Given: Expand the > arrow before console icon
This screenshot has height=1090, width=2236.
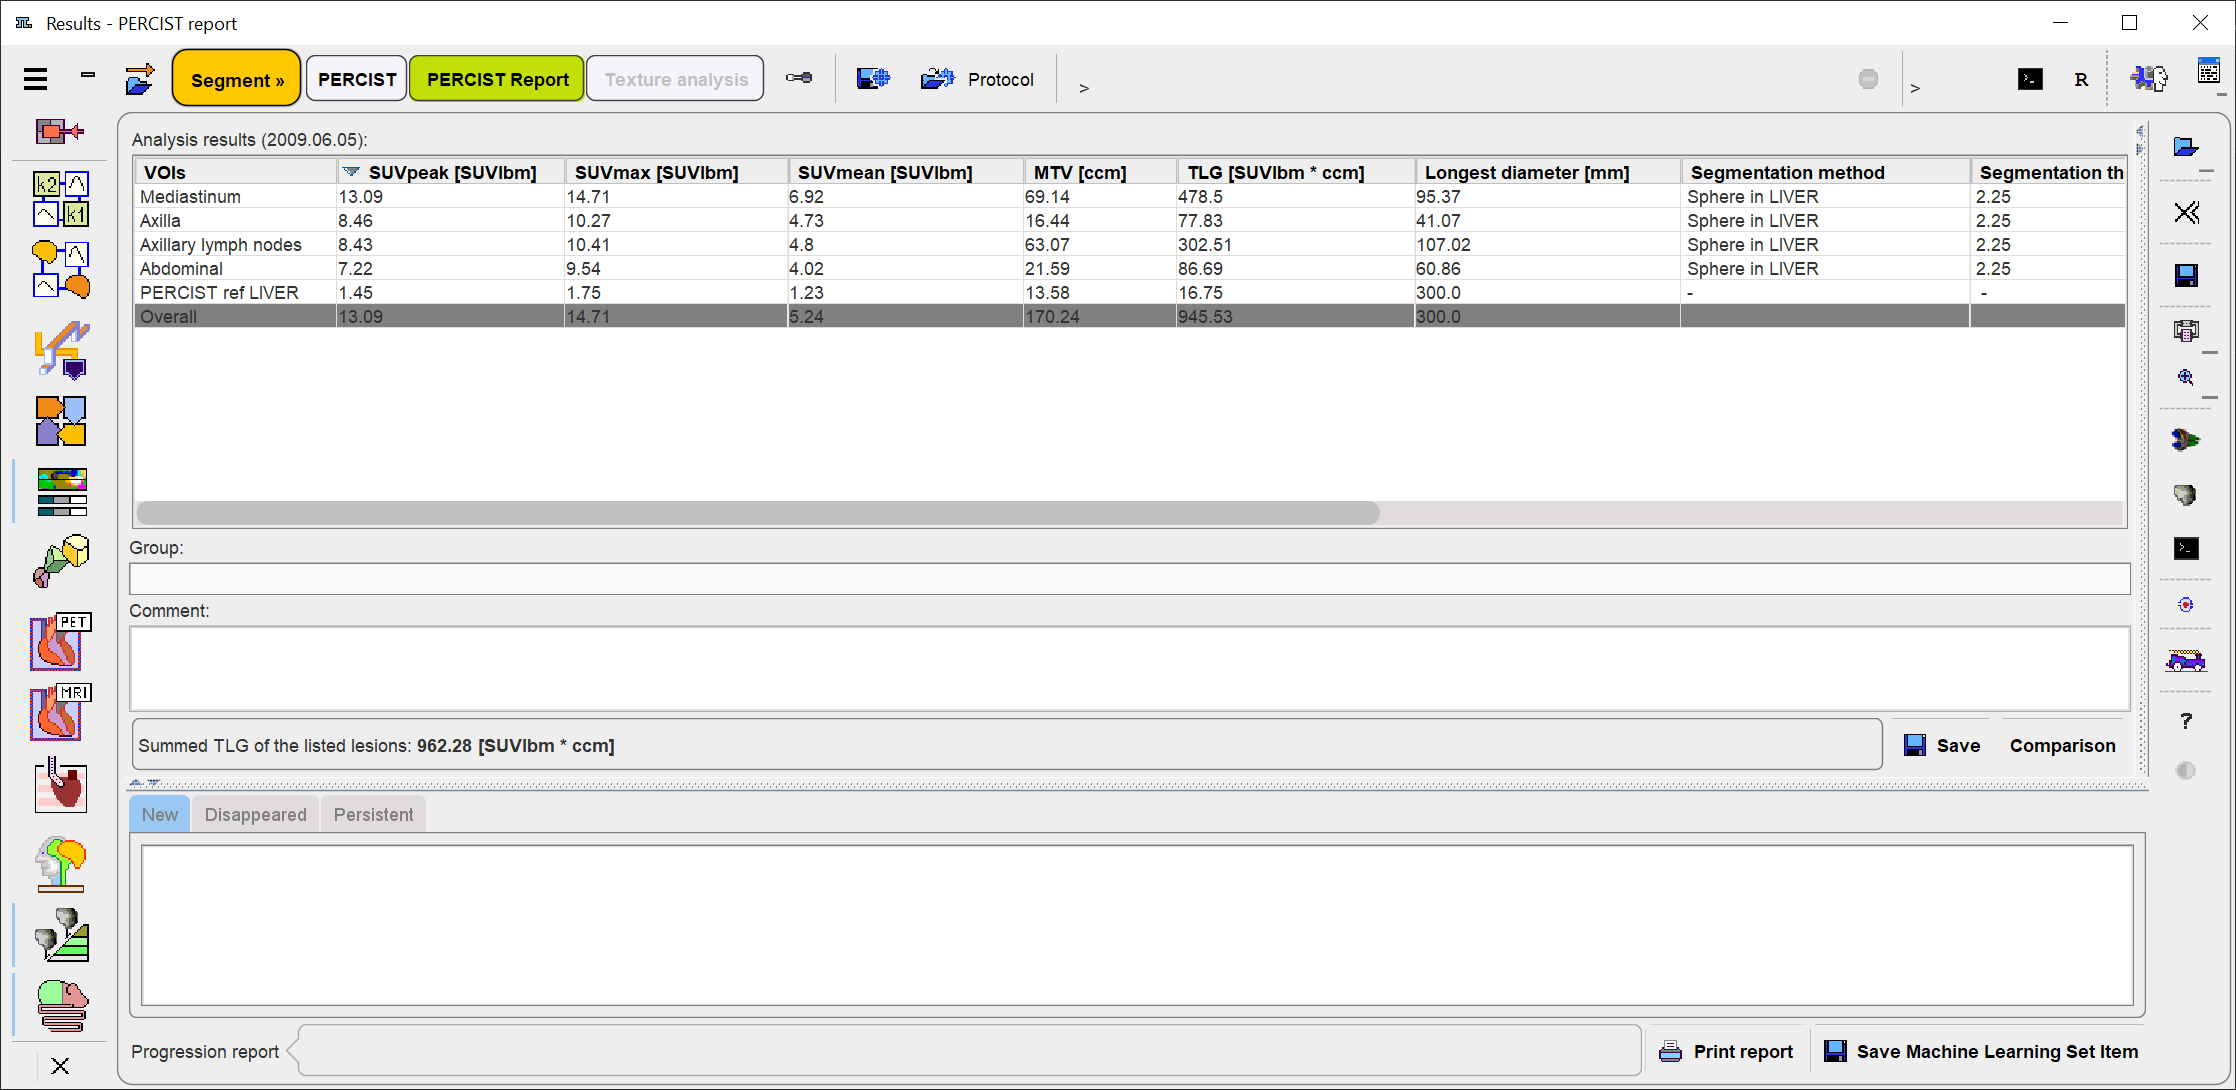Looking at the screenshot, I should pos(1915,88).
